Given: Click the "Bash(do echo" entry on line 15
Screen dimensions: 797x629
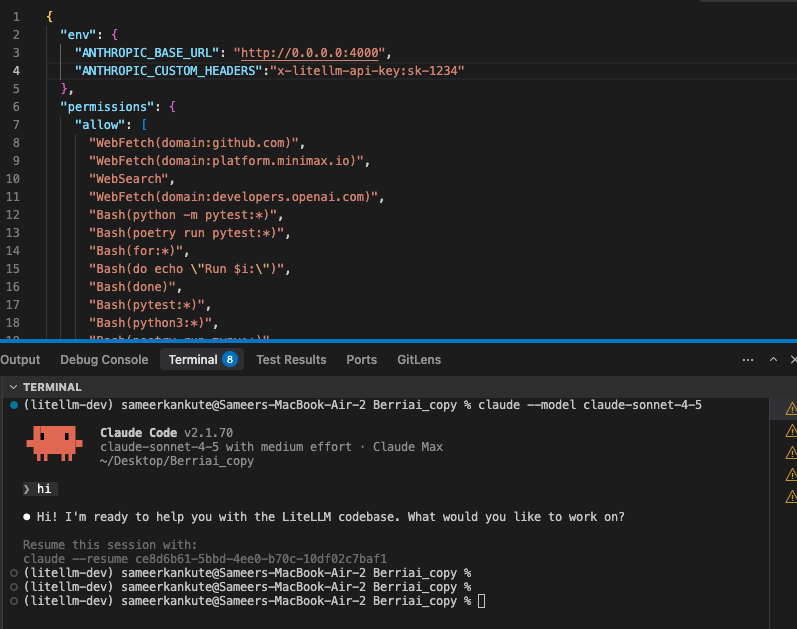Looking at the screenshot, I should [x=187, y=268].
